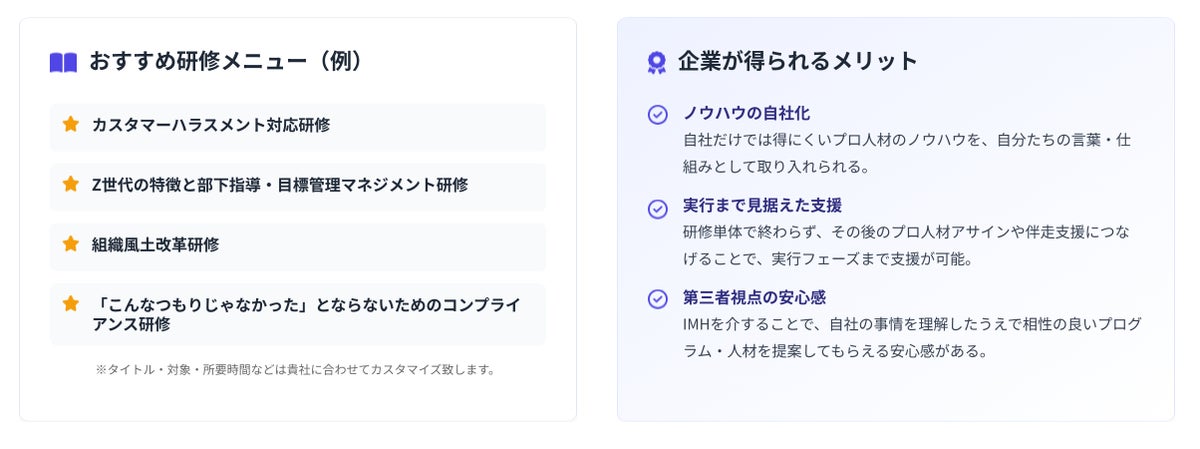Screen dimensions: 1200x449
Task: Click the 実行まで見据えた支援 benefit title
Action: [x=762, y=205]
